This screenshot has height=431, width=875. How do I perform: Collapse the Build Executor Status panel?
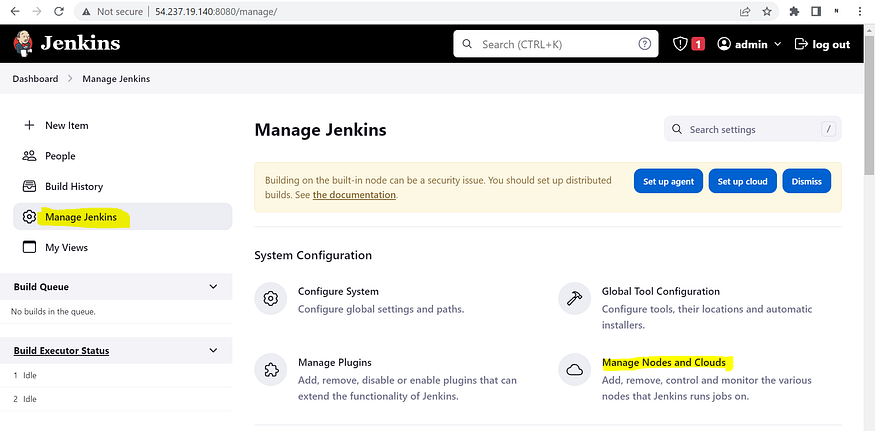(213, 351)
